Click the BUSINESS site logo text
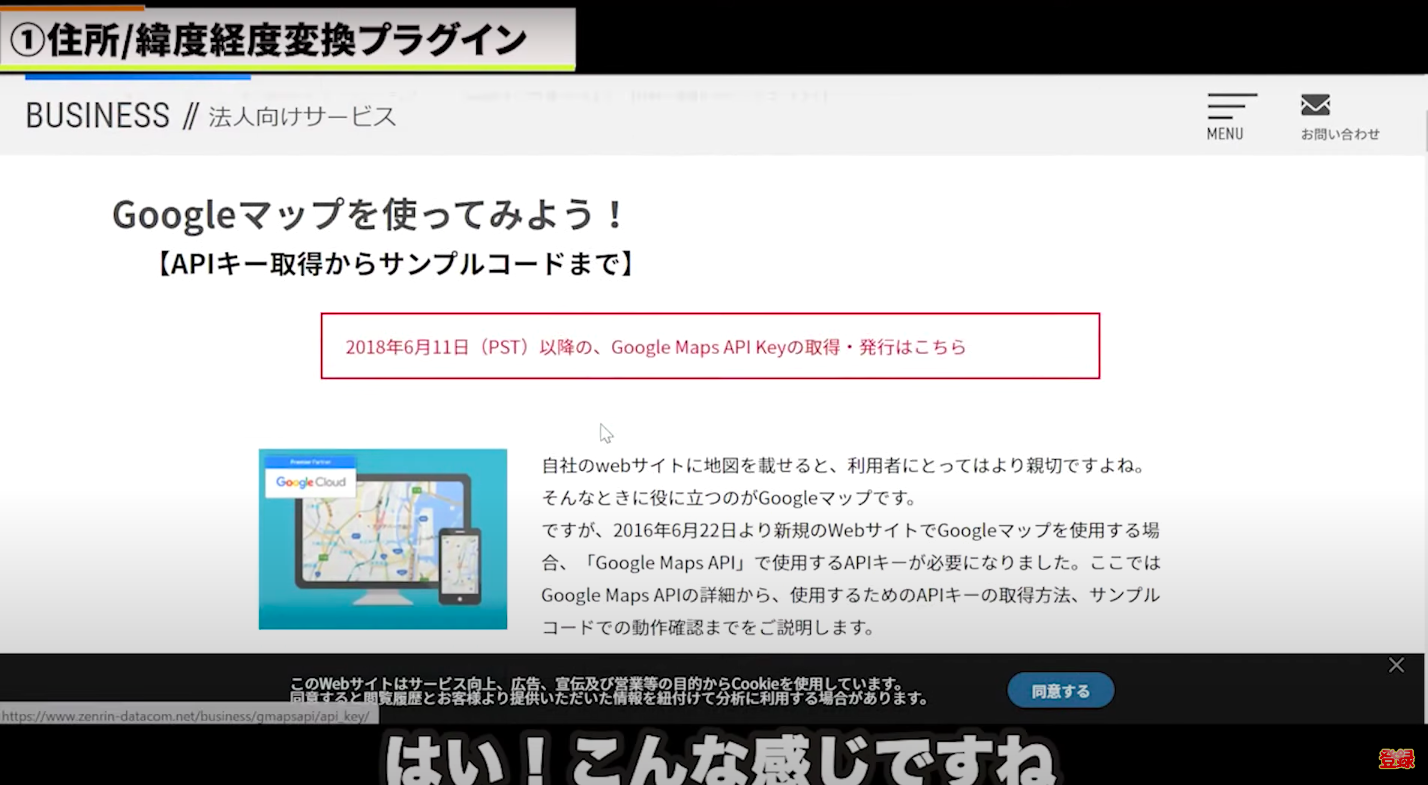This screenshot has height=785, width=1428. coord(98,116)
